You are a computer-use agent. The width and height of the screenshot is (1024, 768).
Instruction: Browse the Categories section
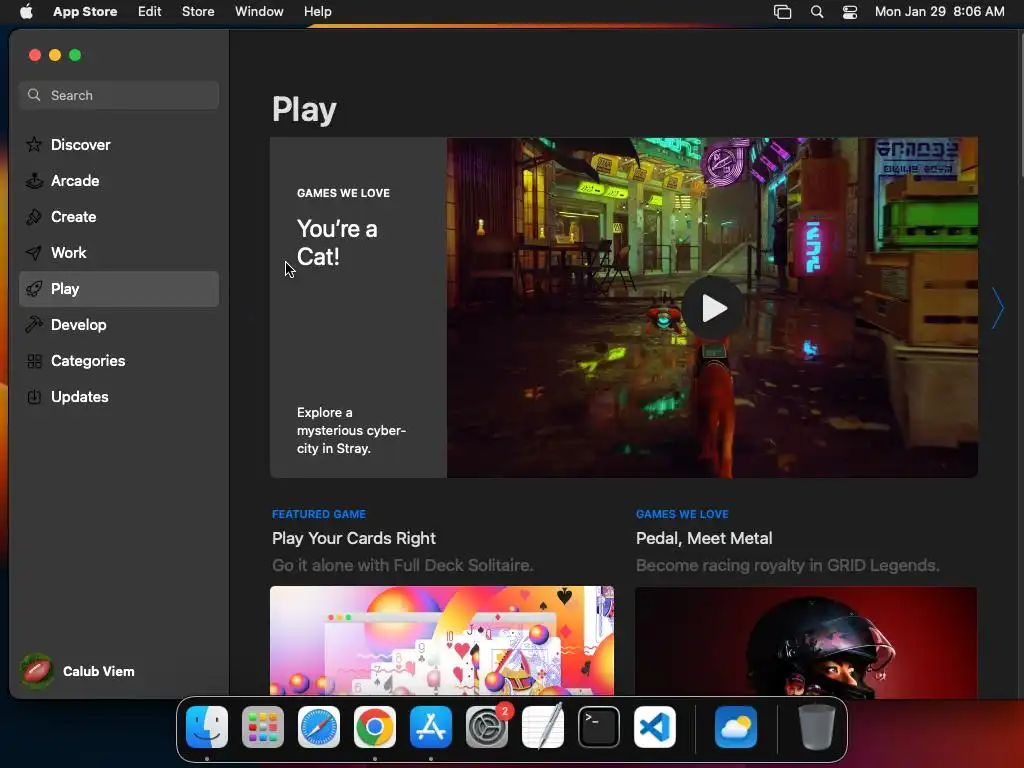pos(119,360)
